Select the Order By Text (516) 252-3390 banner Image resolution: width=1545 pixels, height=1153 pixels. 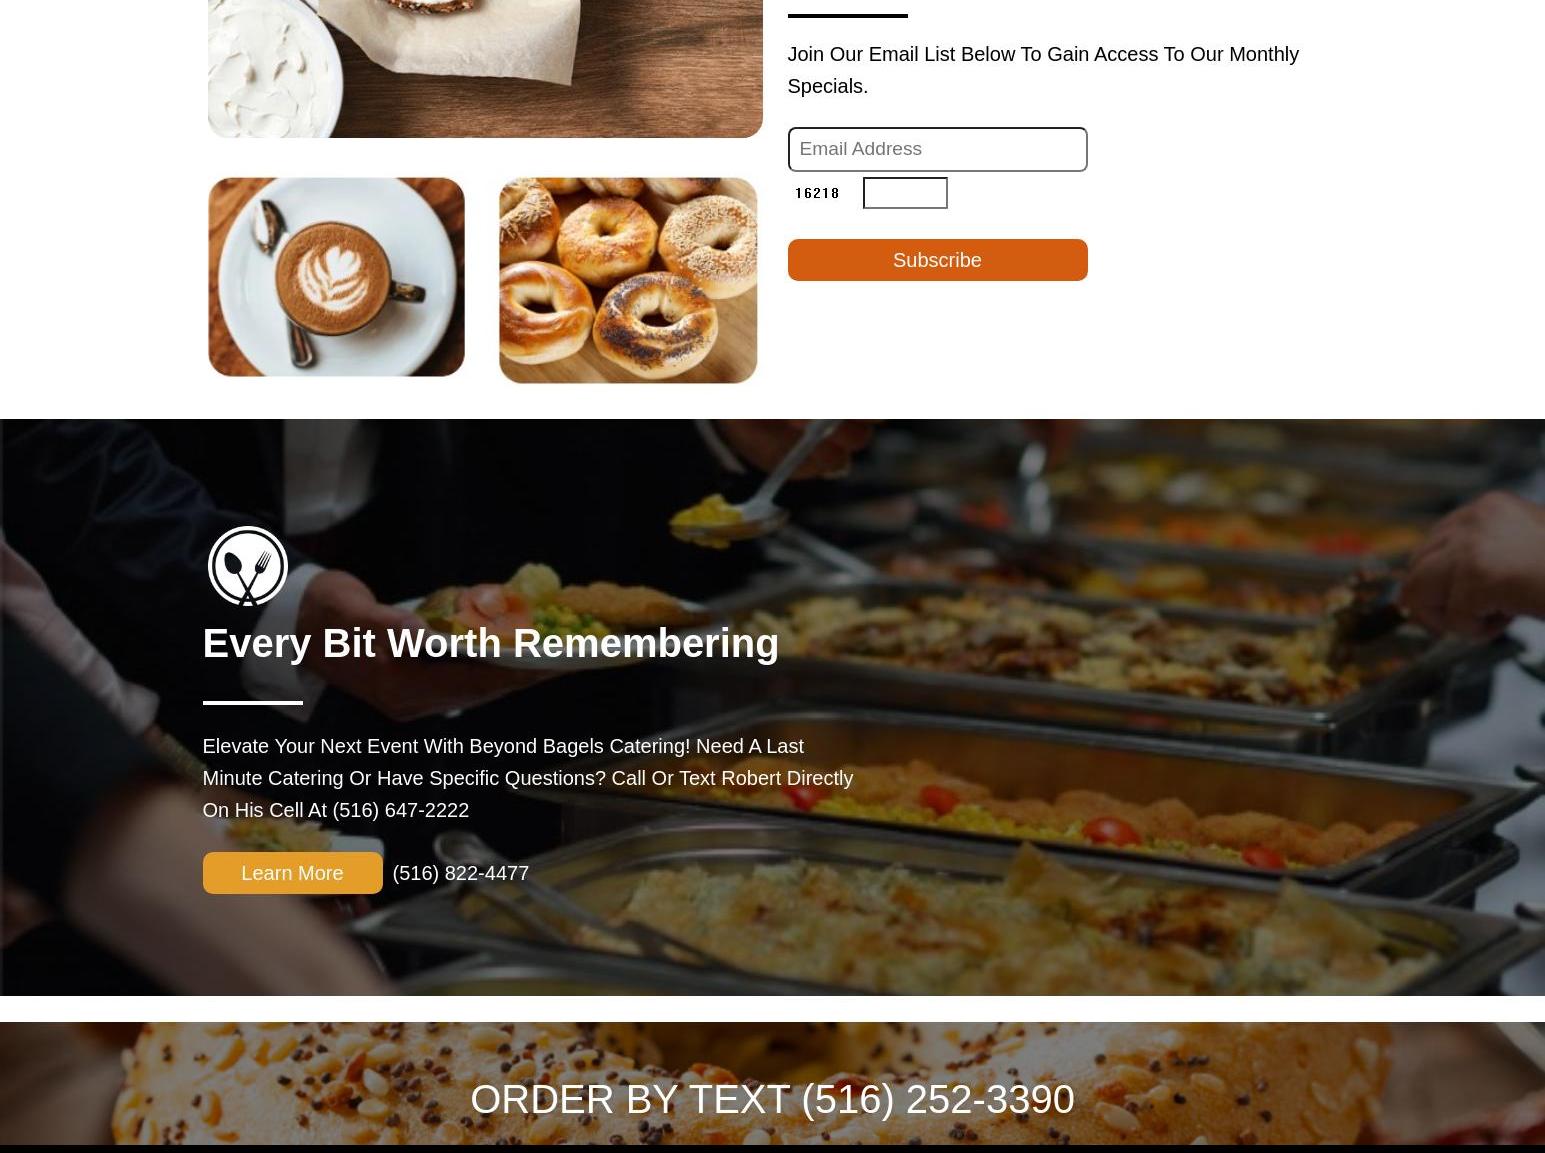[772, 1099]
